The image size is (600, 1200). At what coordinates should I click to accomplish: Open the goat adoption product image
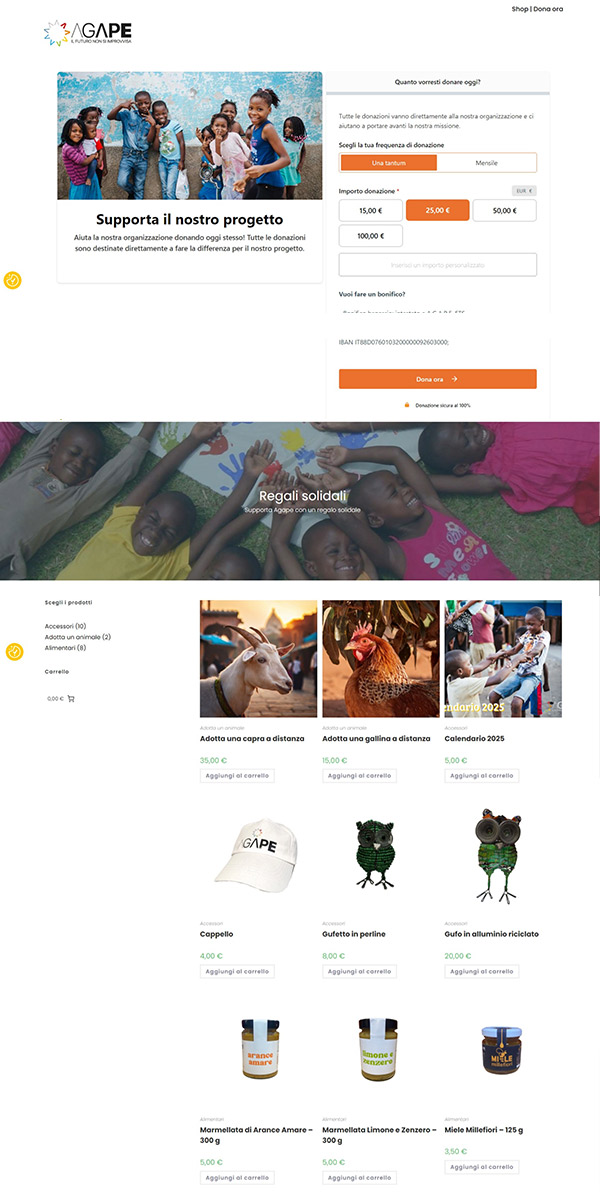click(x=258, y=658)
